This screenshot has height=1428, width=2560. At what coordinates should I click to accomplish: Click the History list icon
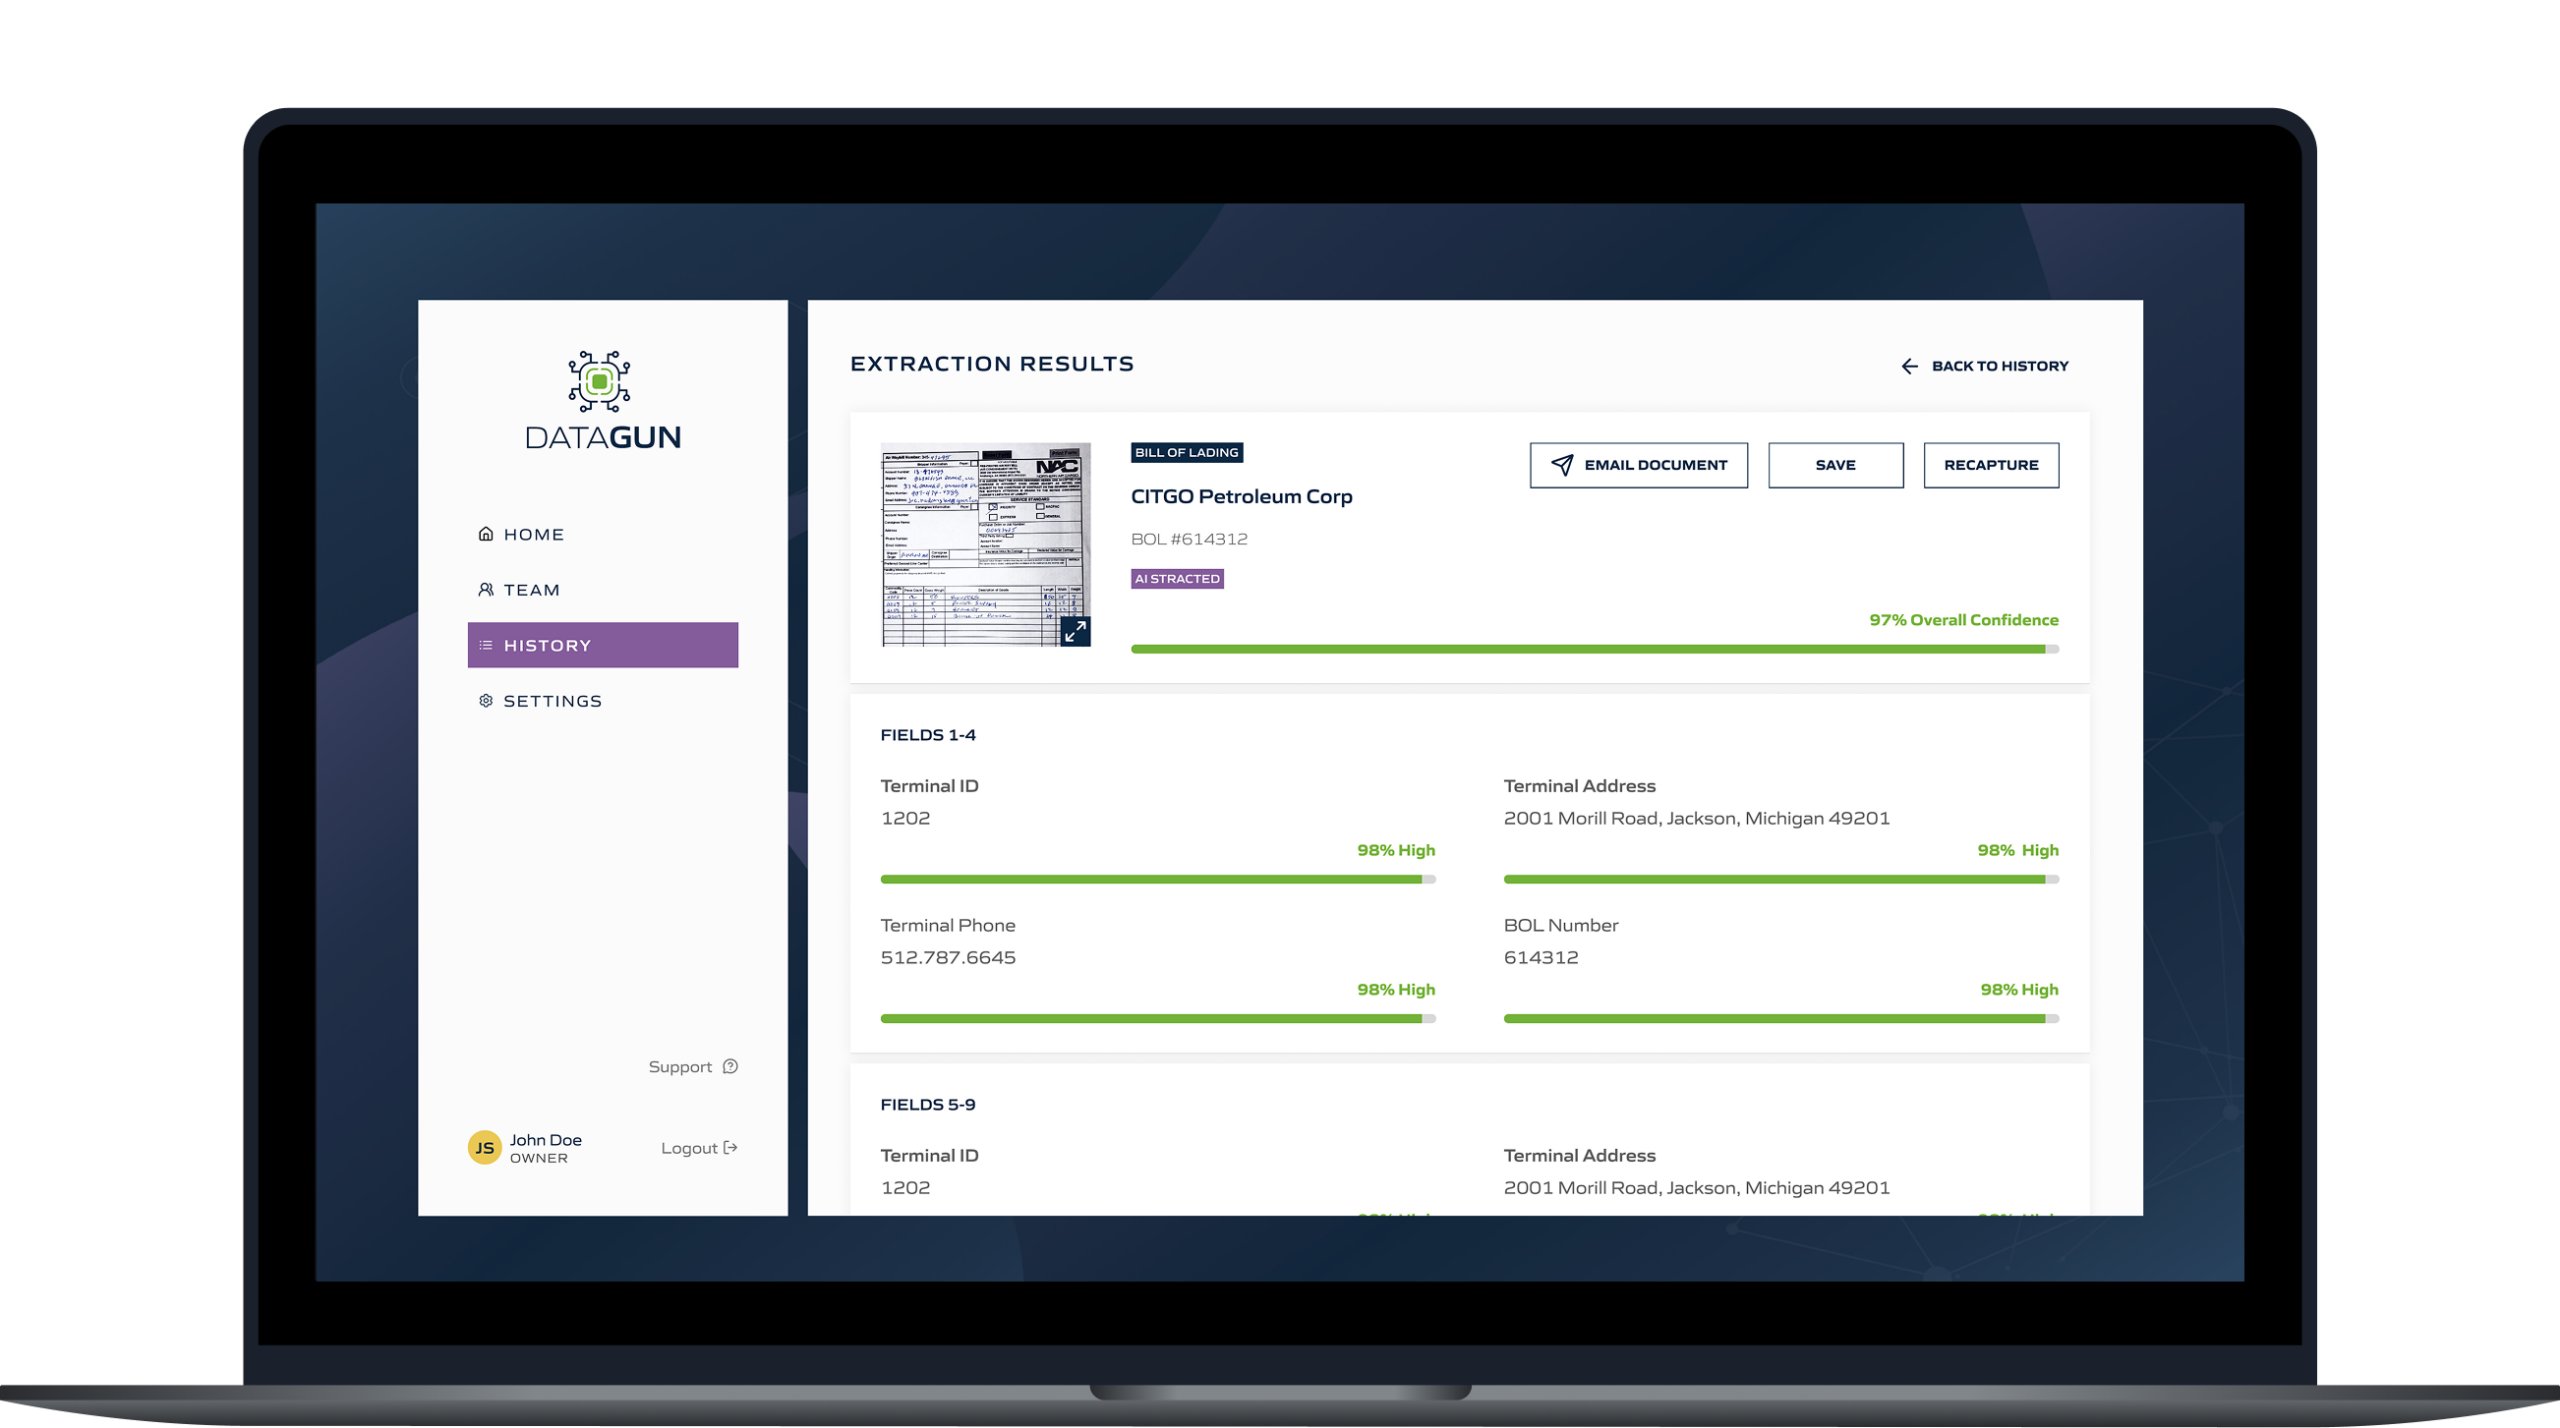point(486,646)
